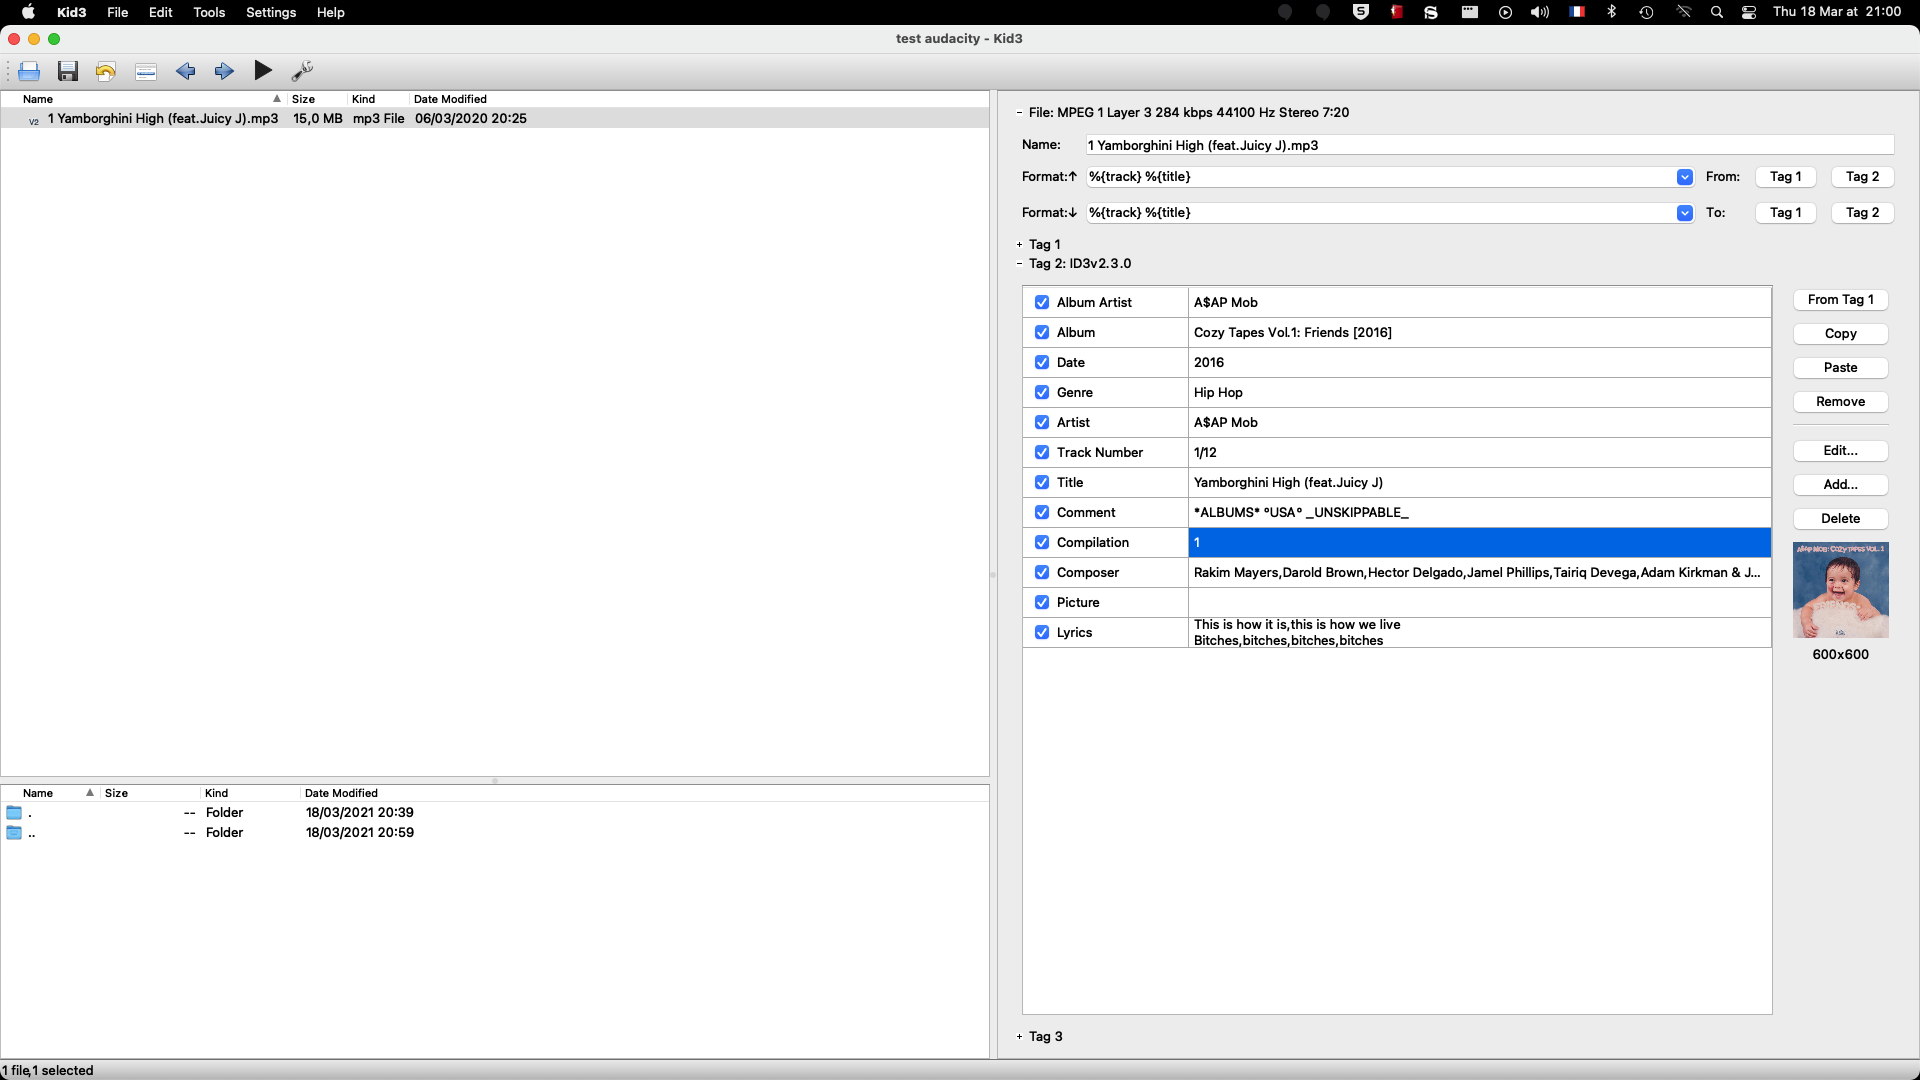Click the Back navigation arrow icon
The height and width of the screenshot is (1080, 1920).
[185, 70]
